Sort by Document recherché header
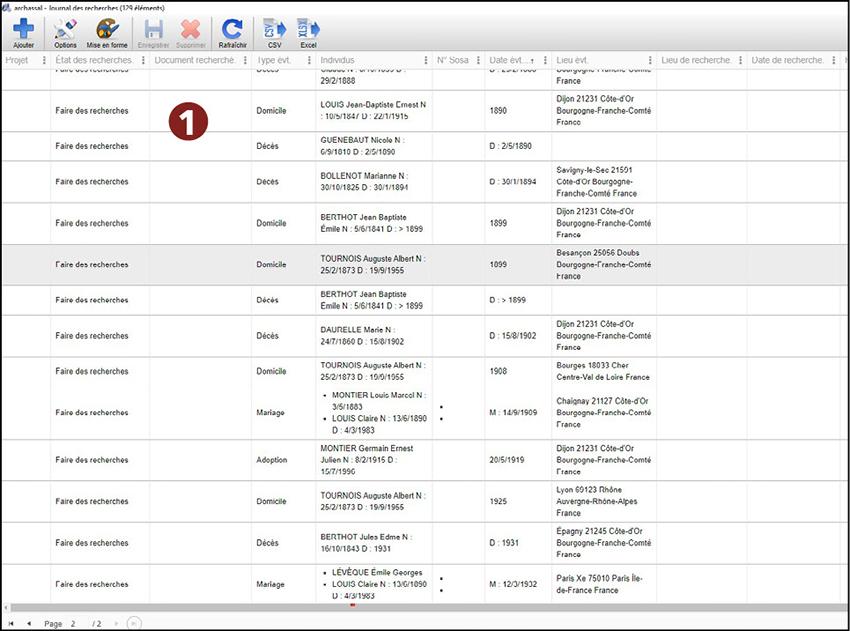Screen dimensions: 850x631 (x=195, y=60)
